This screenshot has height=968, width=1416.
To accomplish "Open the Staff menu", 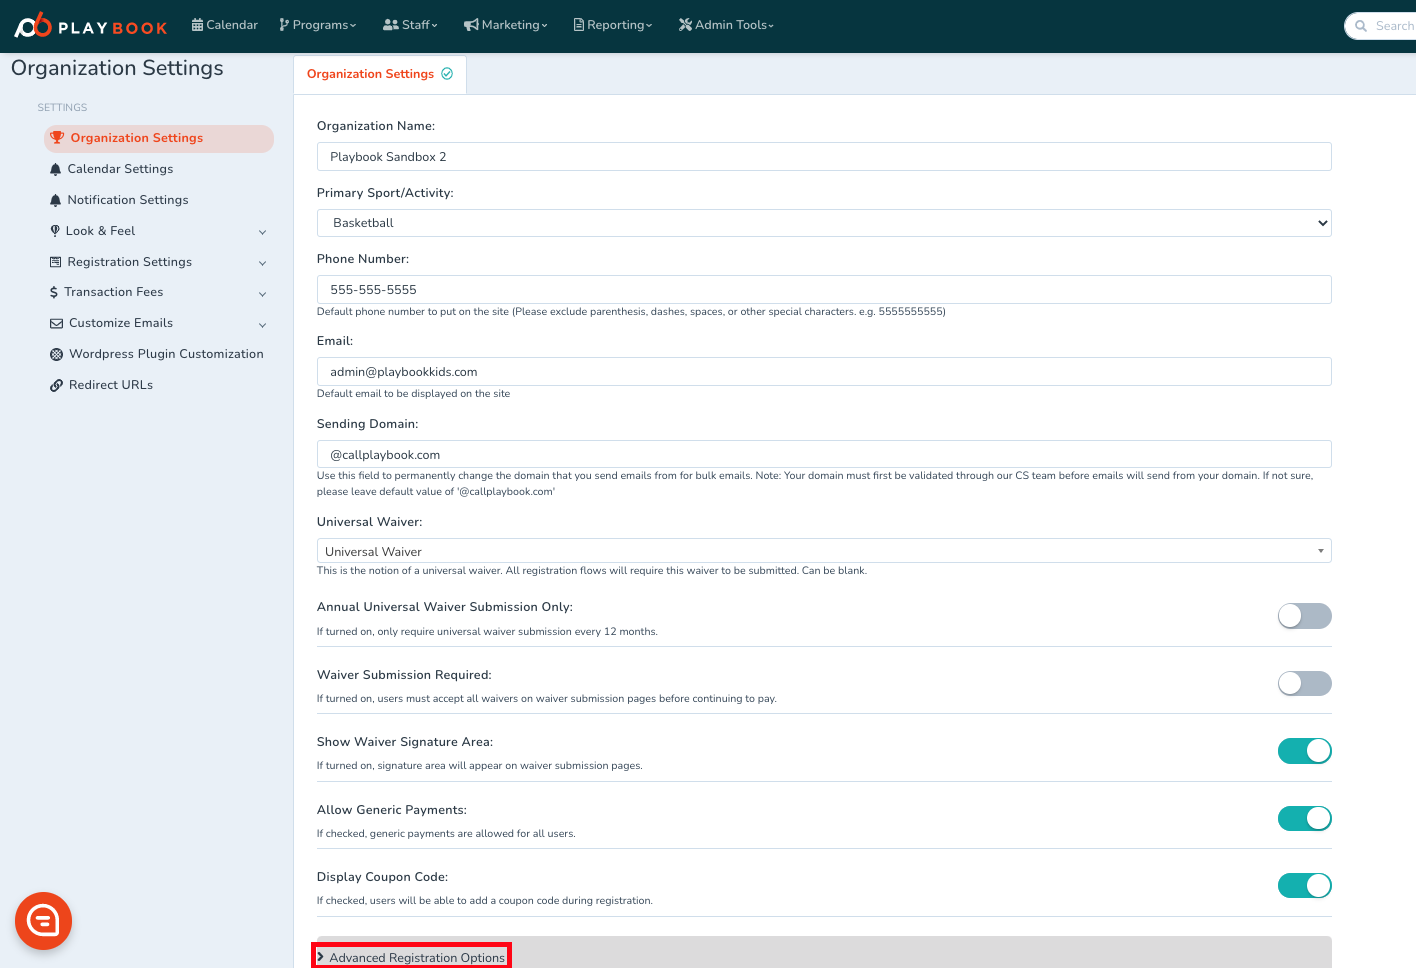I will [x=411, y=25].
